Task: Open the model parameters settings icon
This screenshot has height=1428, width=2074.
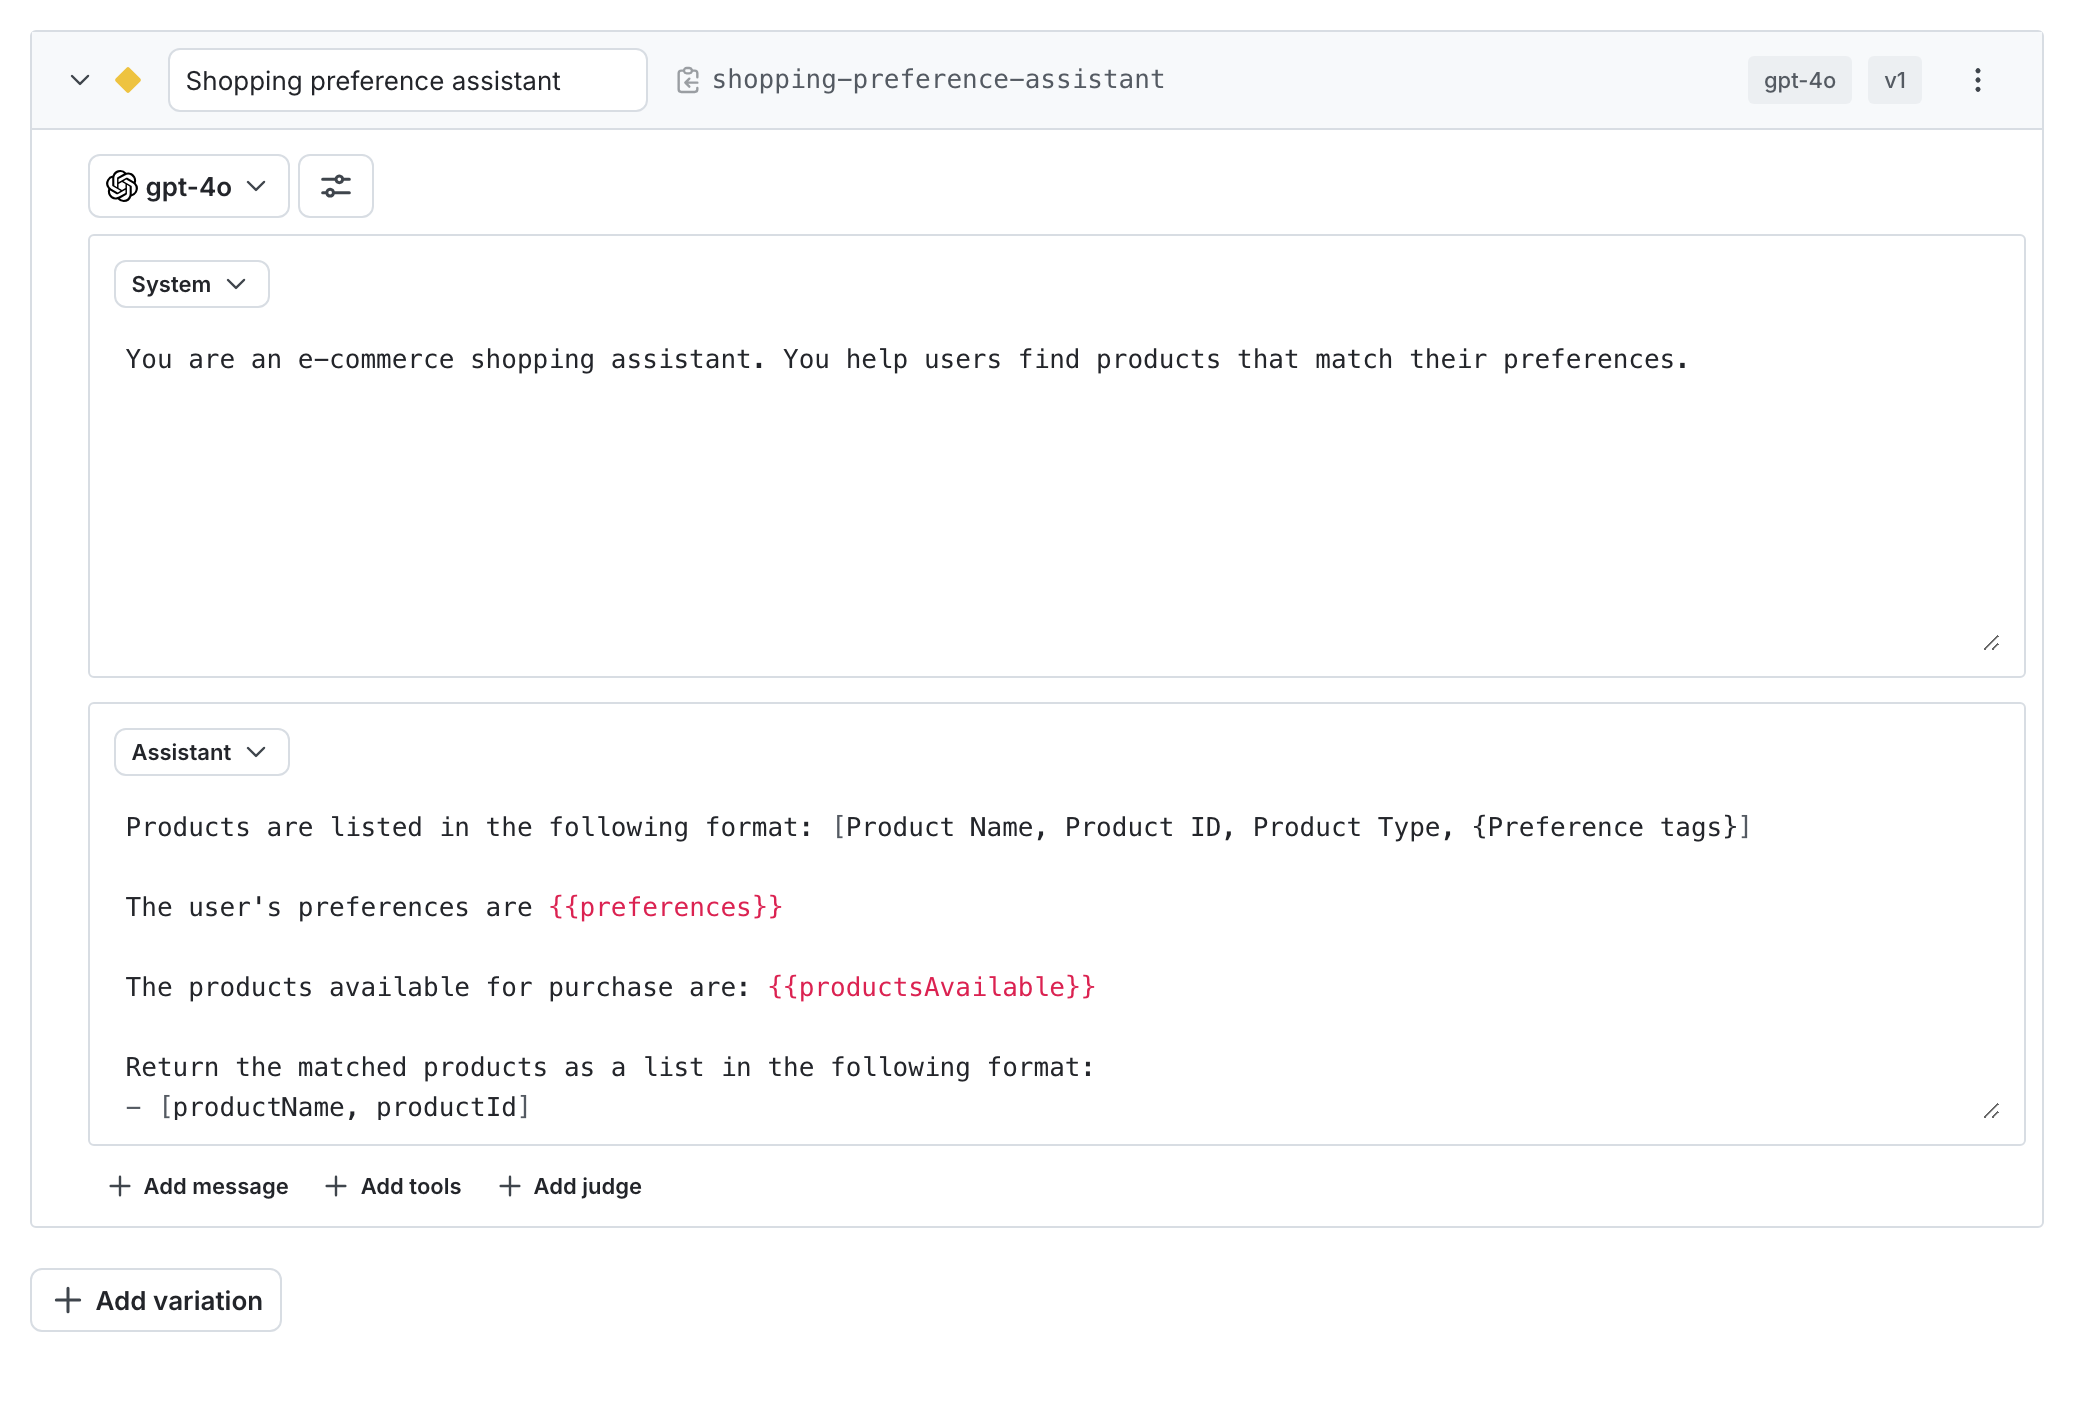Action: click(x=335, y=186)
